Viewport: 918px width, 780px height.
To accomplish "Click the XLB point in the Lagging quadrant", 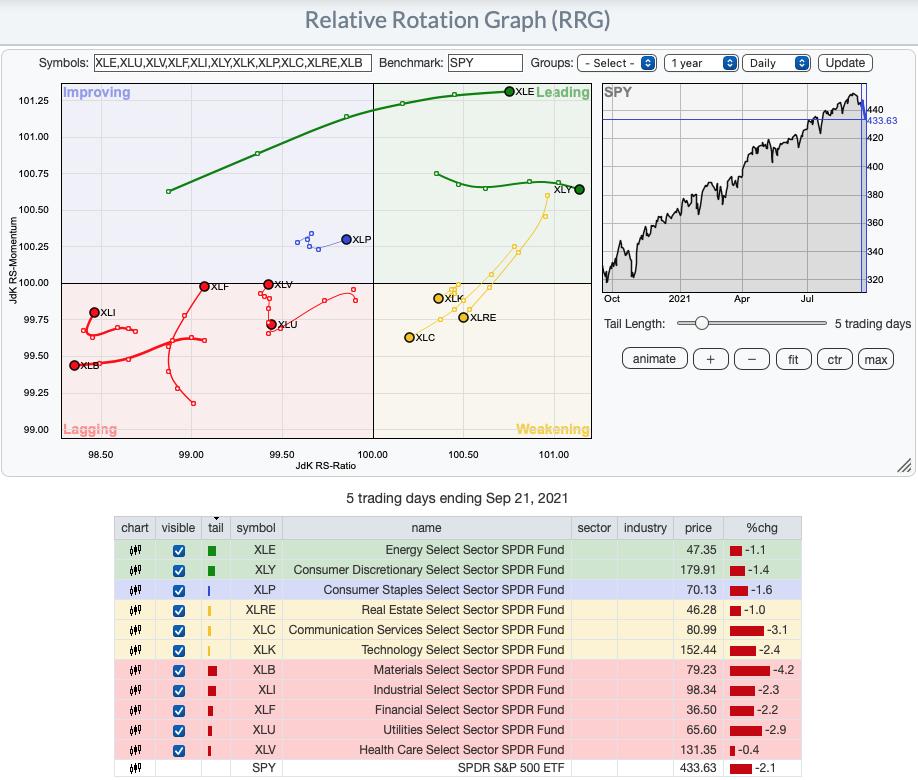I will click(74, 365).
